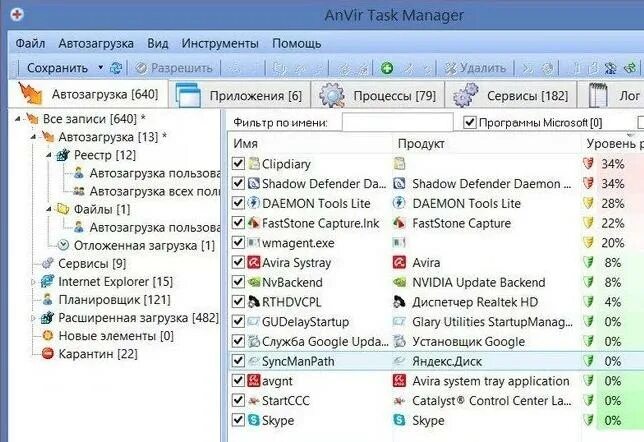Image resolution: width=644 pixels, height=442 pixels.
Task: Click the refresh icon next to Сохранить
Action: pos(116,68)
